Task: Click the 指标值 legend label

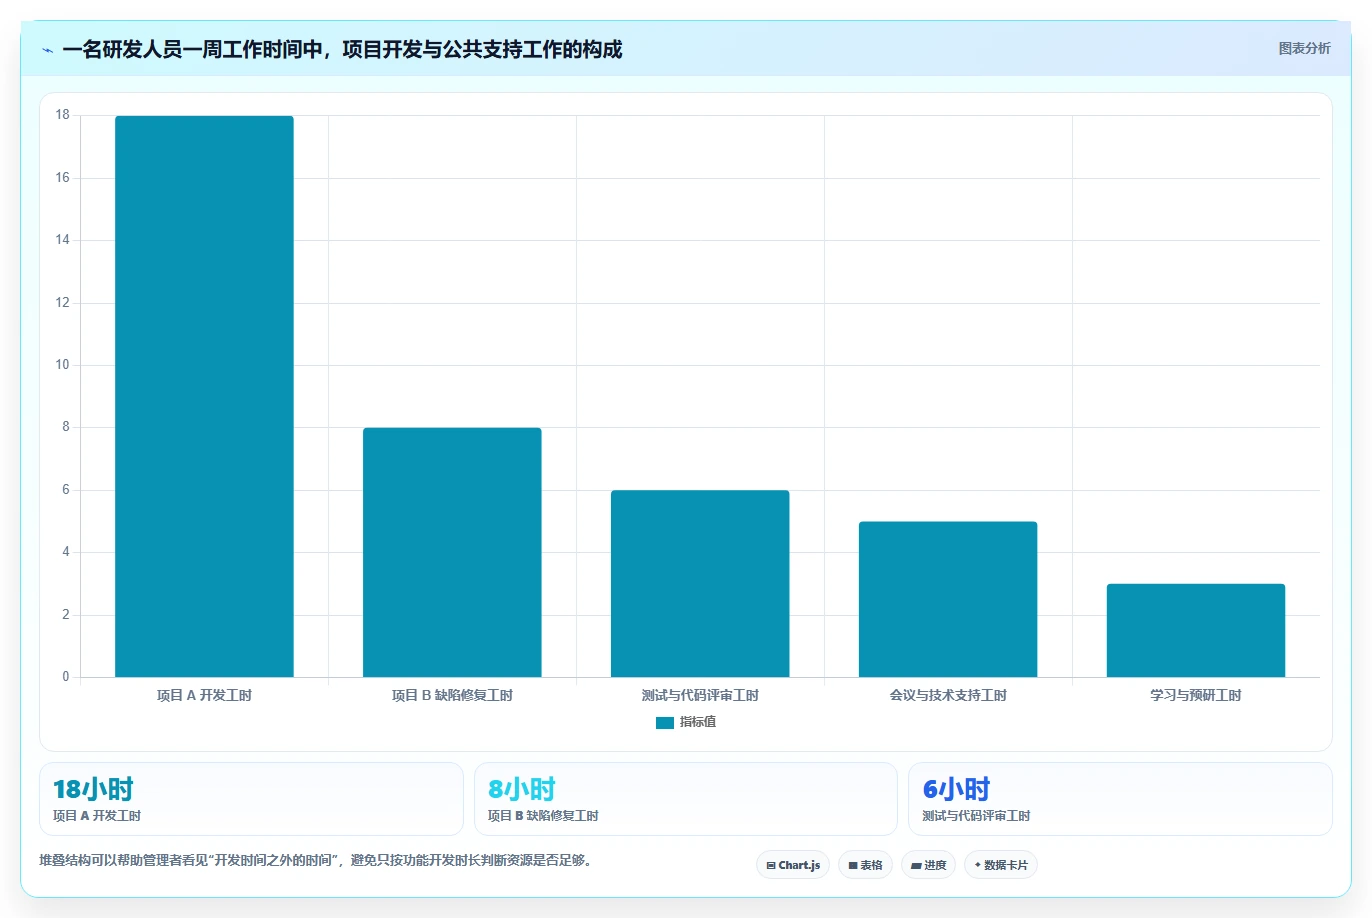Action: (698, 722)
